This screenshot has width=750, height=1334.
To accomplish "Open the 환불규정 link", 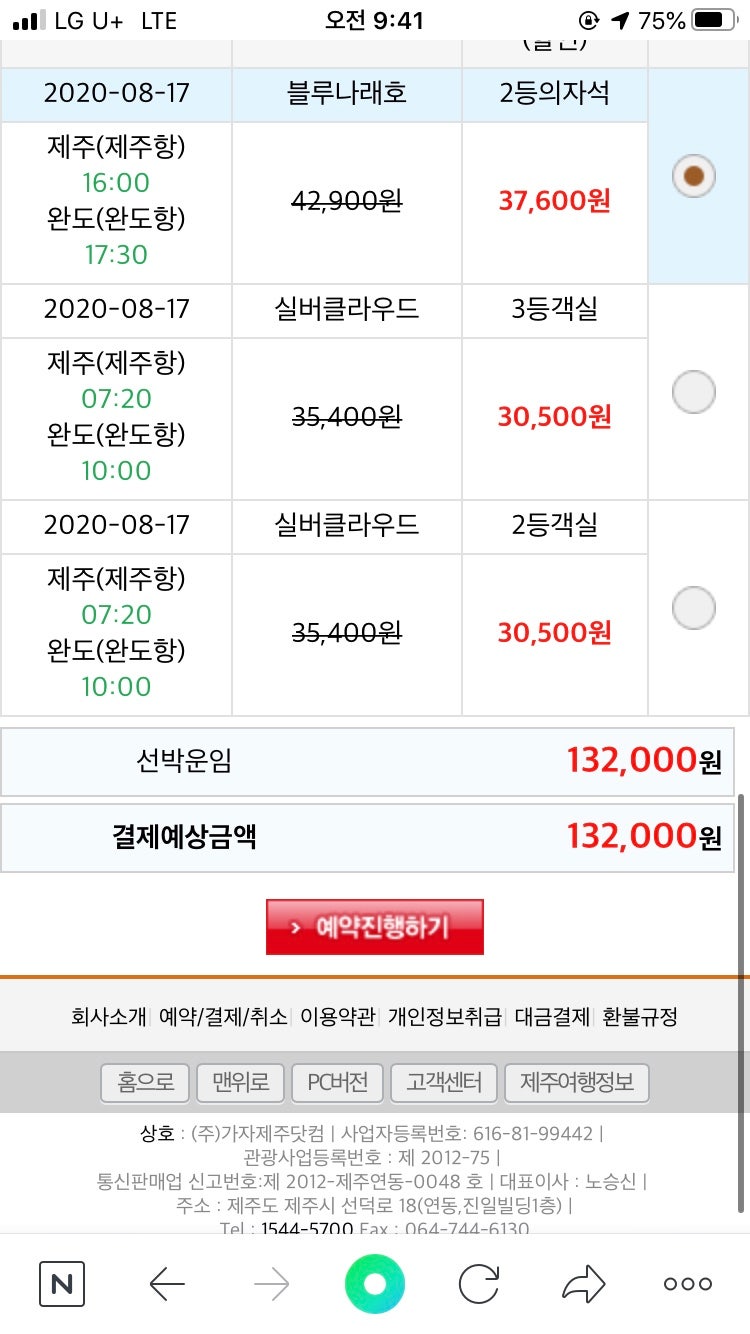I will [640, 1017].
